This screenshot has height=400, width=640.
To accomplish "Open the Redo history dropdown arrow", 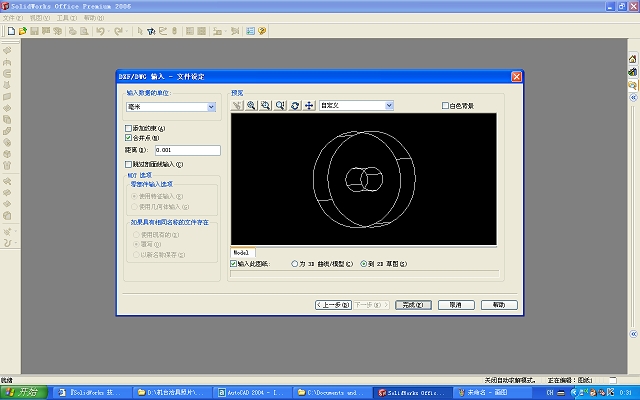I will (127, 31).
